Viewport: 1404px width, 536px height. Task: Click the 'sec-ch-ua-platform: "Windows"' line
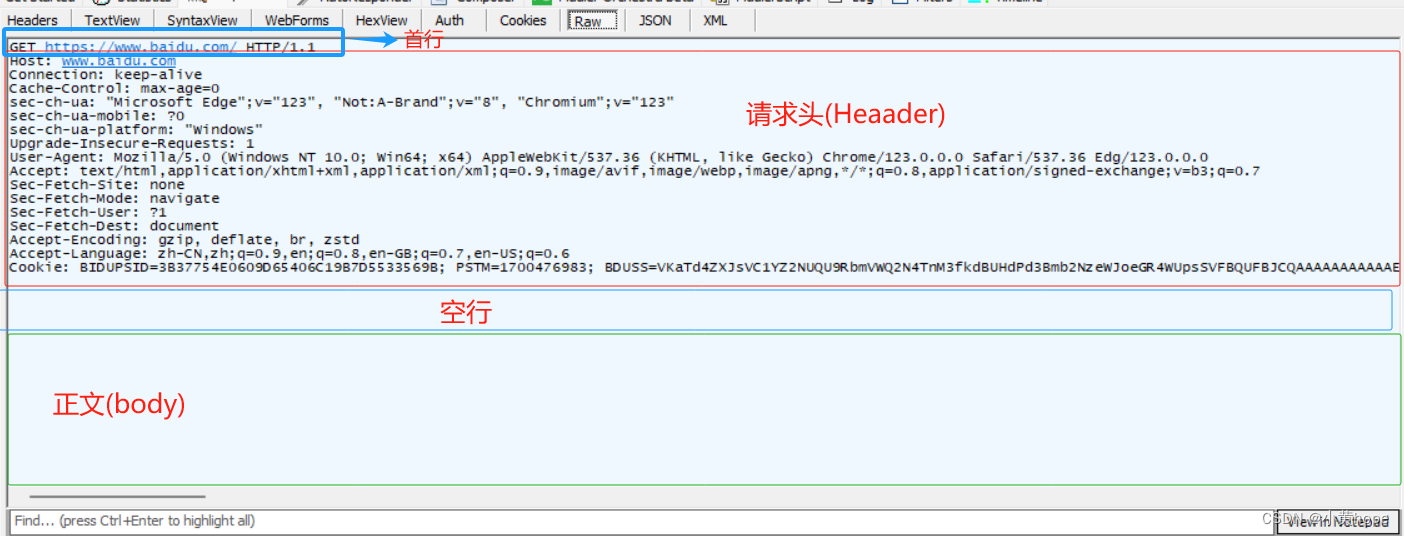pyautogui.click(x=136, y=130)
